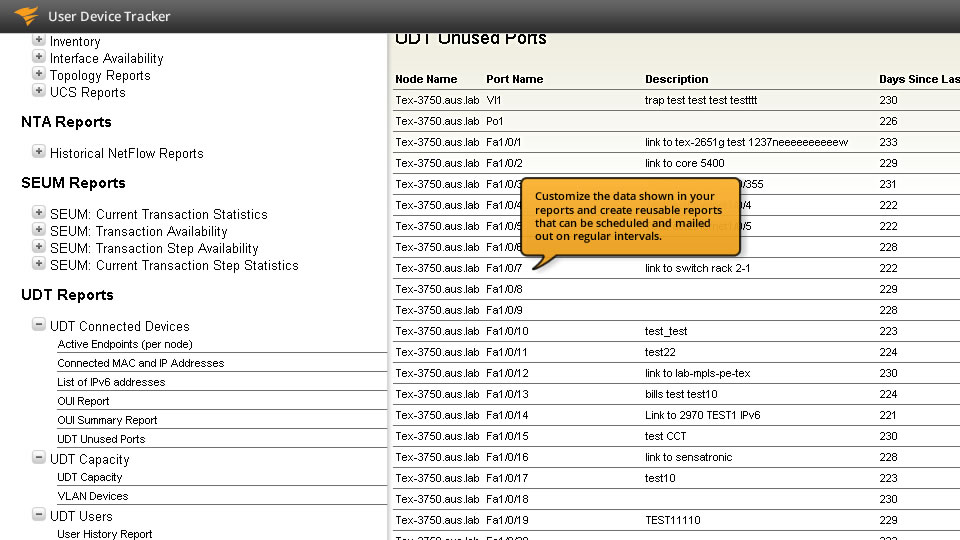Select the Topology Reports label
The width and height of the screenshot is (960, 540).
(100, 75)
